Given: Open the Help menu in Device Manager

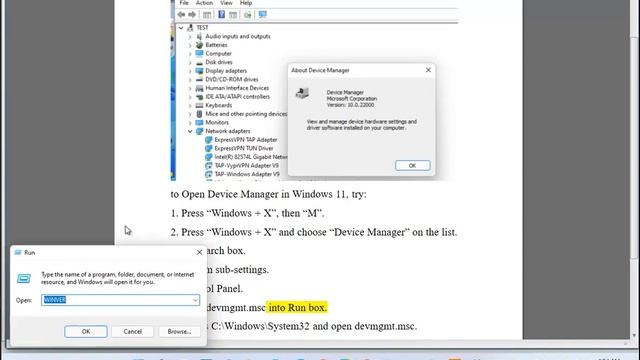Looking at the screenshot, I should click(x=246, y=3).
